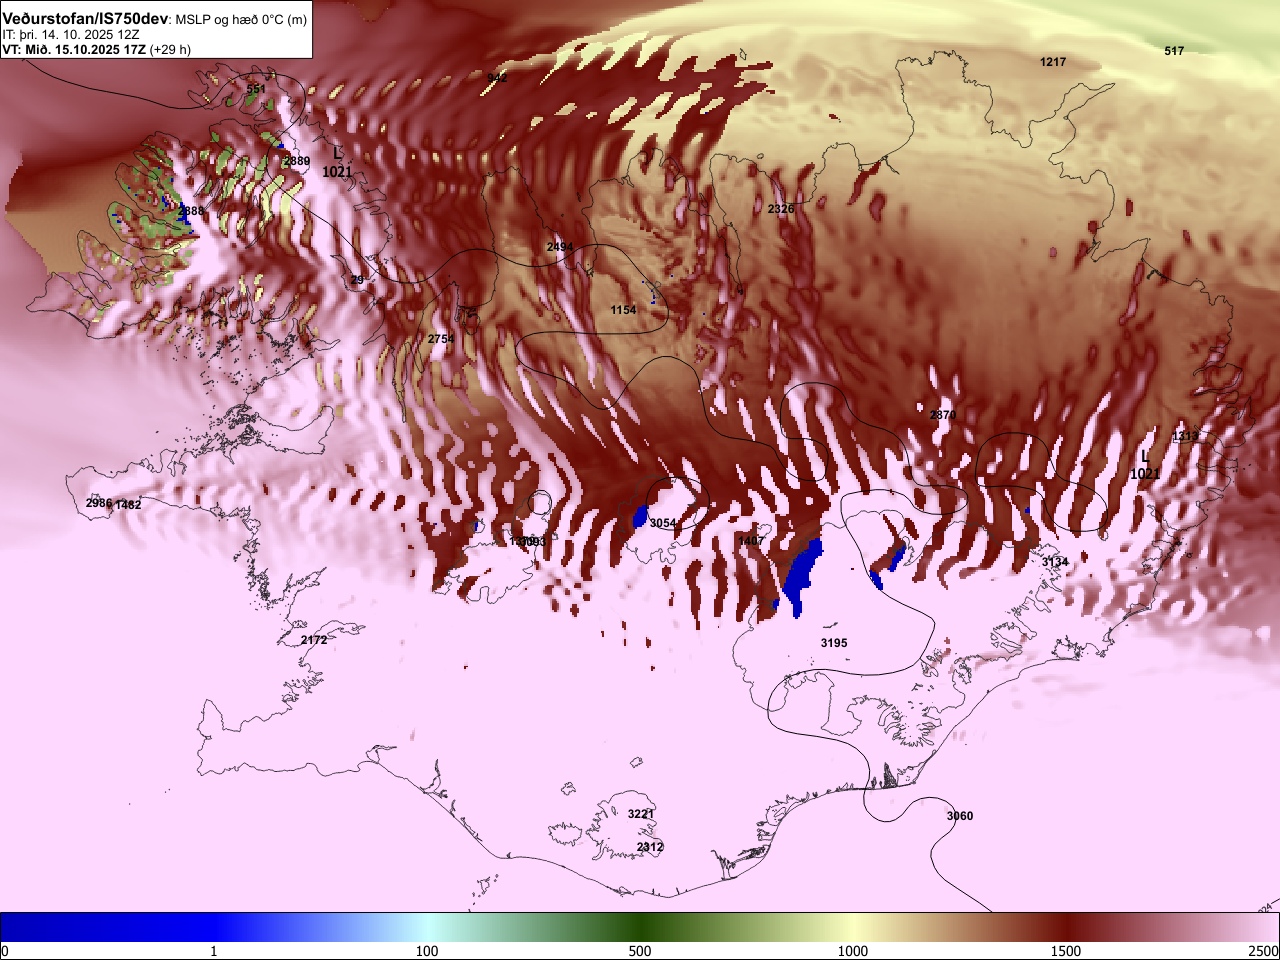
Task: Click the 1313 height value
Action: click(x=1185, y=436)
